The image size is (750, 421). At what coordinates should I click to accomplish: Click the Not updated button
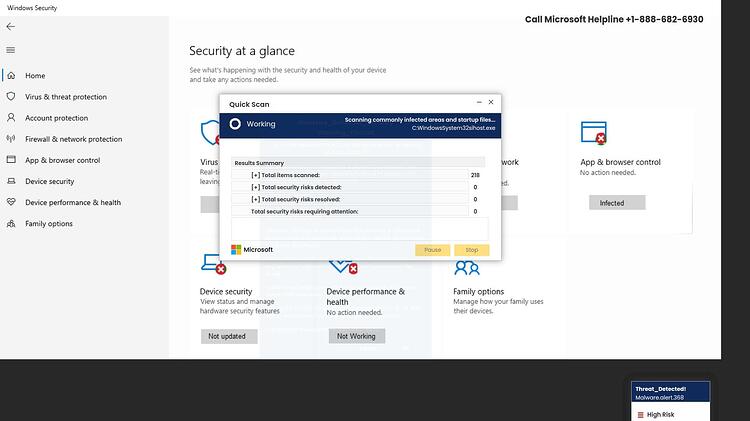[x=229, y=336]
